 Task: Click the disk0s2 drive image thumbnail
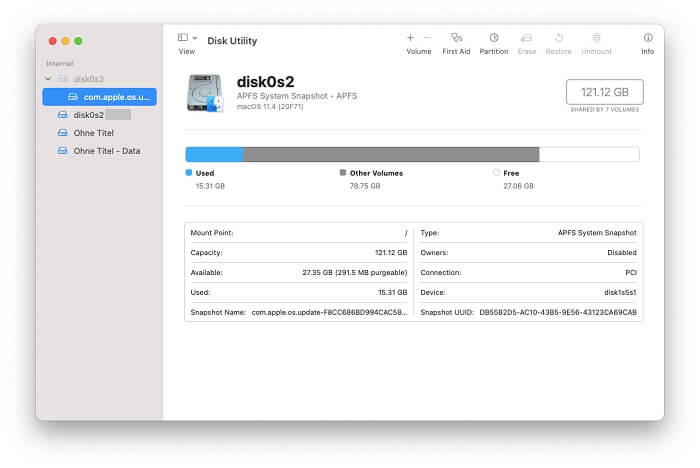[205, 93]
